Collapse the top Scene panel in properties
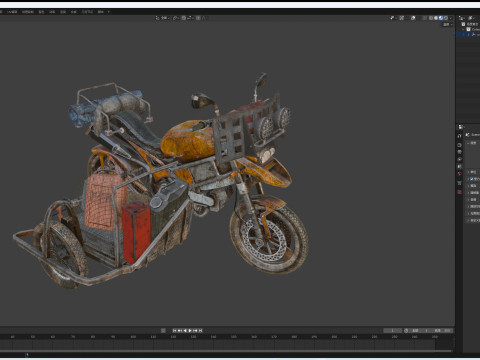The width and height of the screenshot is (480, 360). pos(468,143)
